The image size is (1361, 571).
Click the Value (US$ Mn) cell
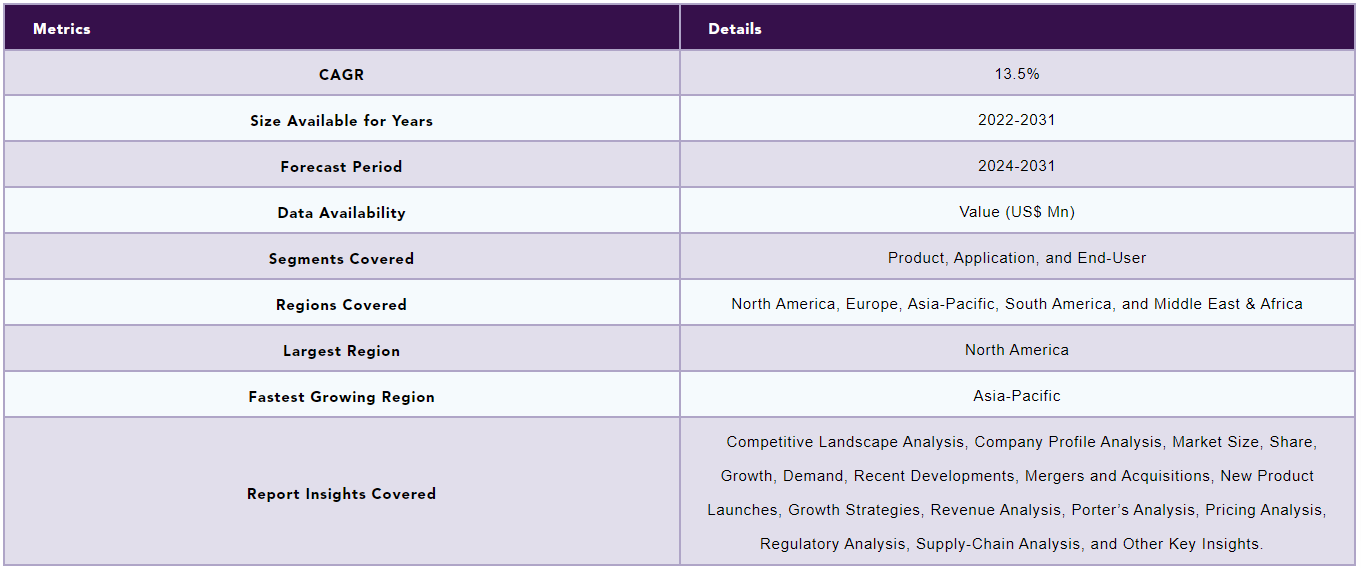coord(1017,211)
